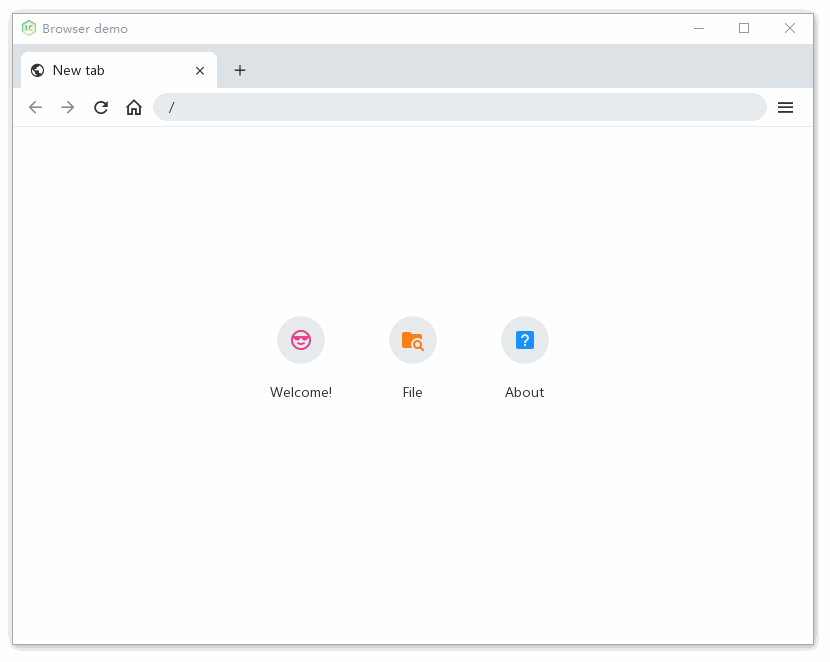Open the About link
This screenshot has height=662, width=830.
525,392
